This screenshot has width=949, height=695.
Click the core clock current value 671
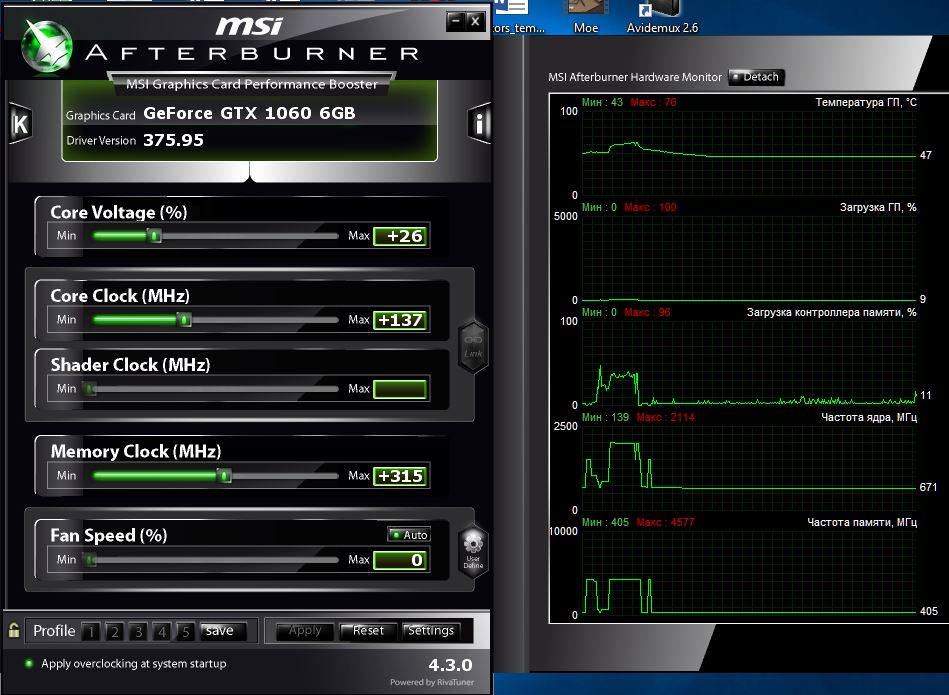click(x=928, y=487)
